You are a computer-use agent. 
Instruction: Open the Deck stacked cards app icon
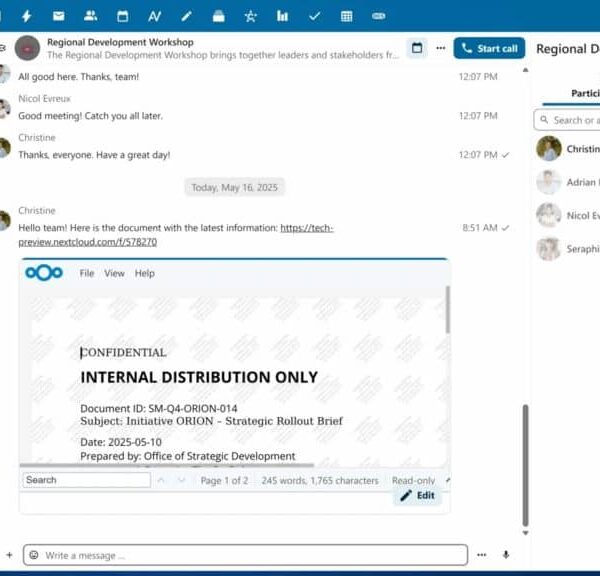[x=218, y=16]
